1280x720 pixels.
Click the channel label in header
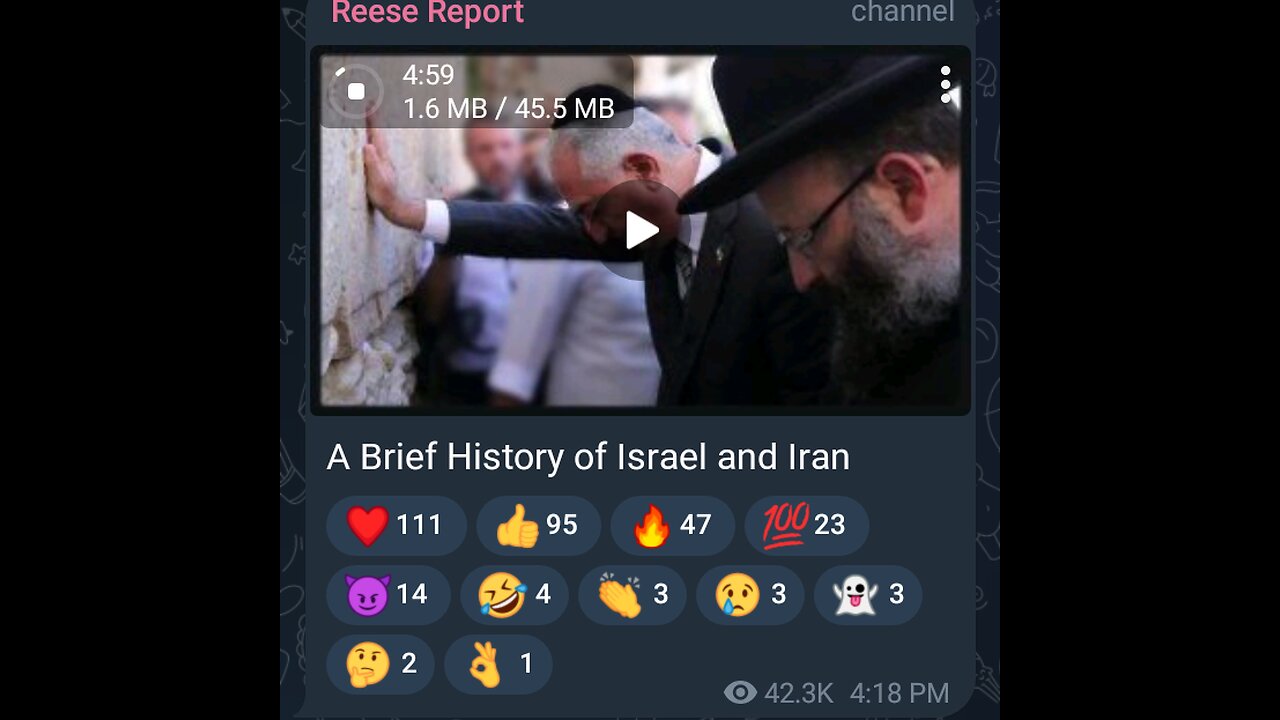[903, 12]
